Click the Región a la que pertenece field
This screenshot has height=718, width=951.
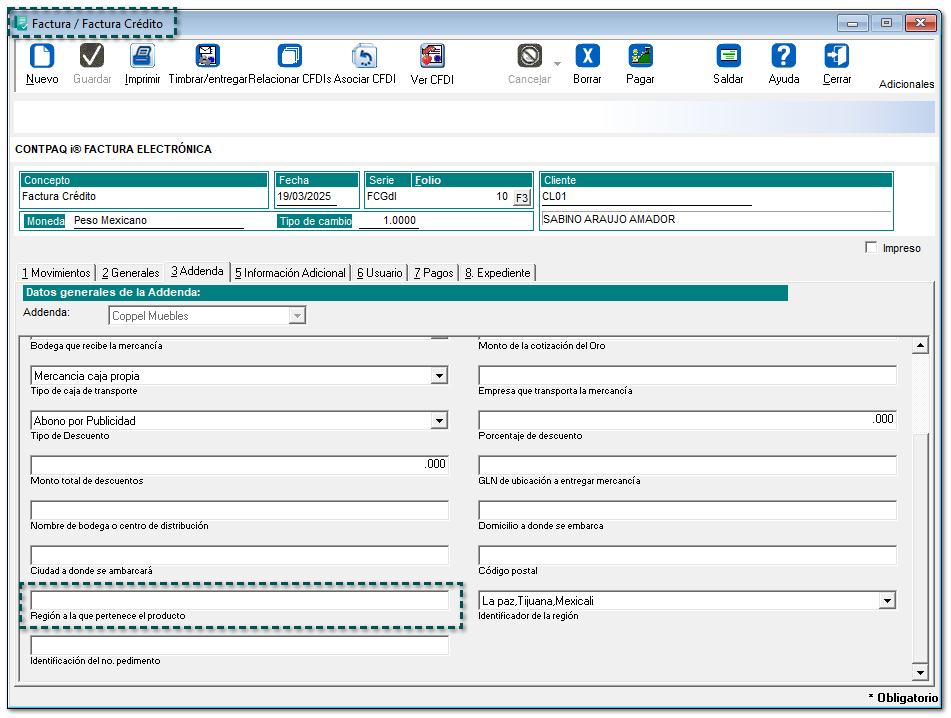click(240, 601)
